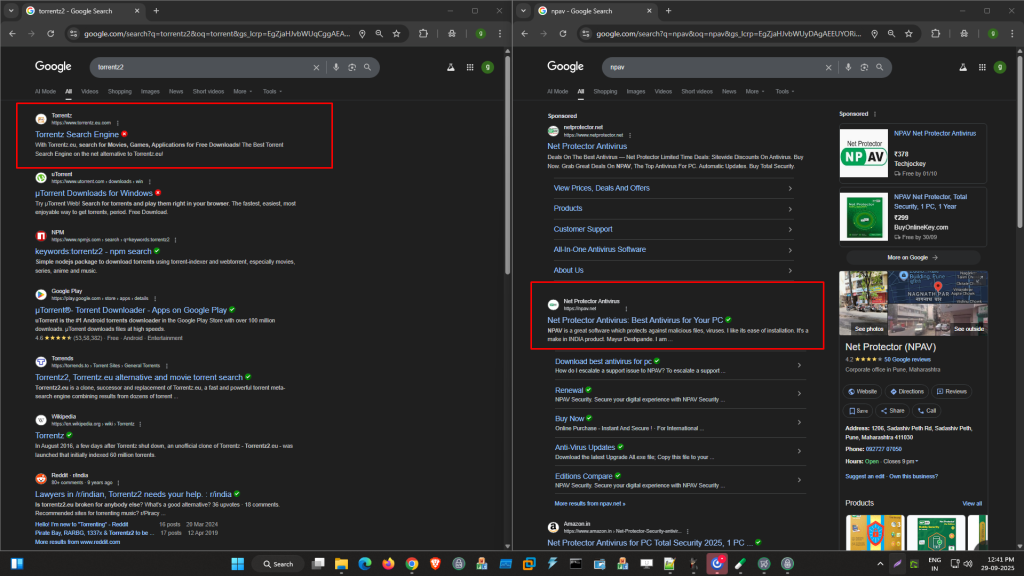This screenshot has height=576, width=1024.
Task: Clear the torrentz2 search query with X
Action: point(317,68)
